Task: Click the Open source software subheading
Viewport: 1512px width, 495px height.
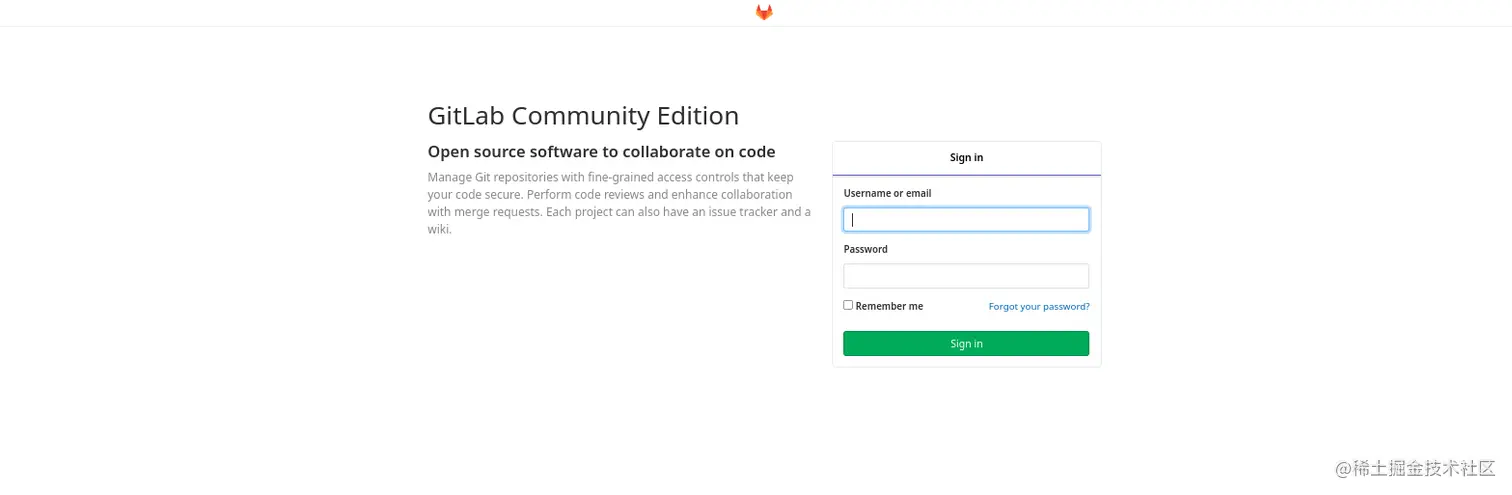Action: [601, 152]
